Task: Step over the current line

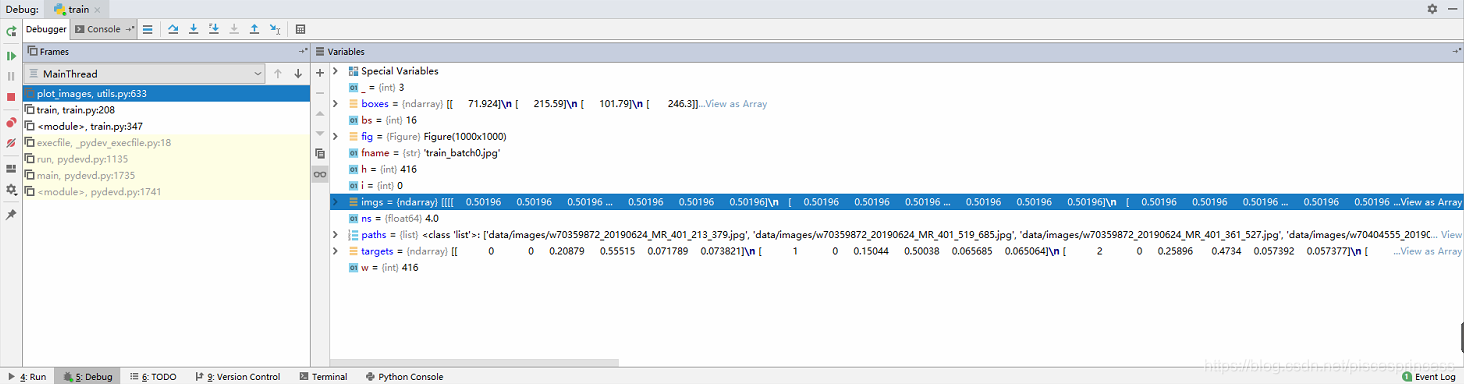Action: coord(173,29)
